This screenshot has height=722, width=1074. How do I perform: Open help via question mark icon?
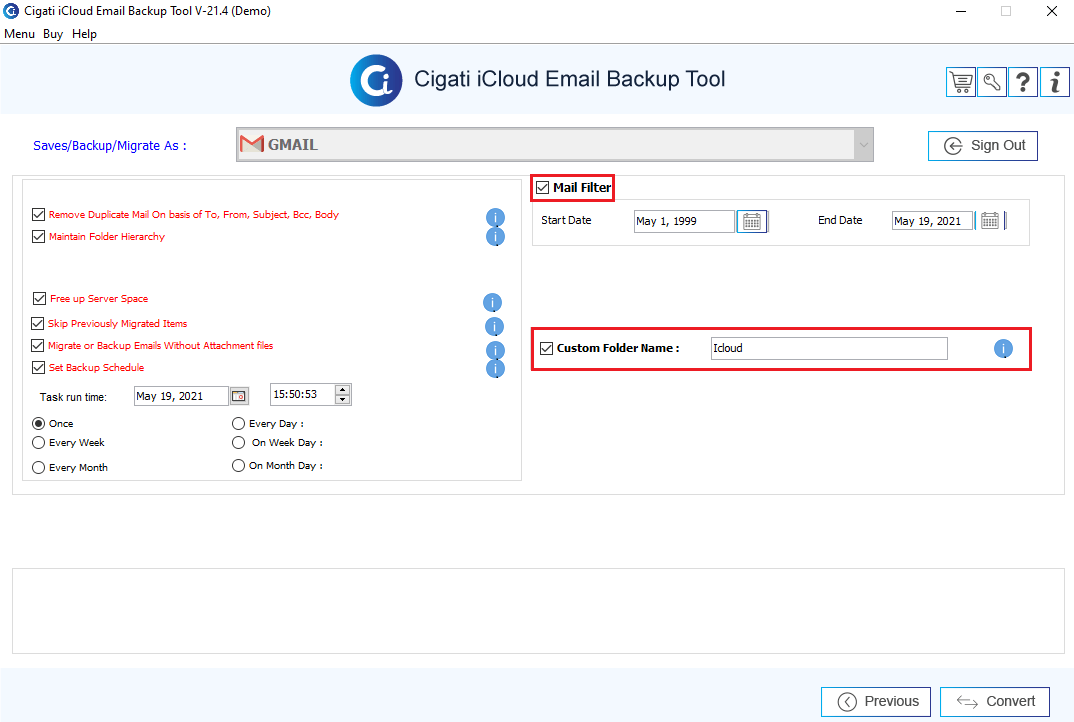(x=1023, y=82)
